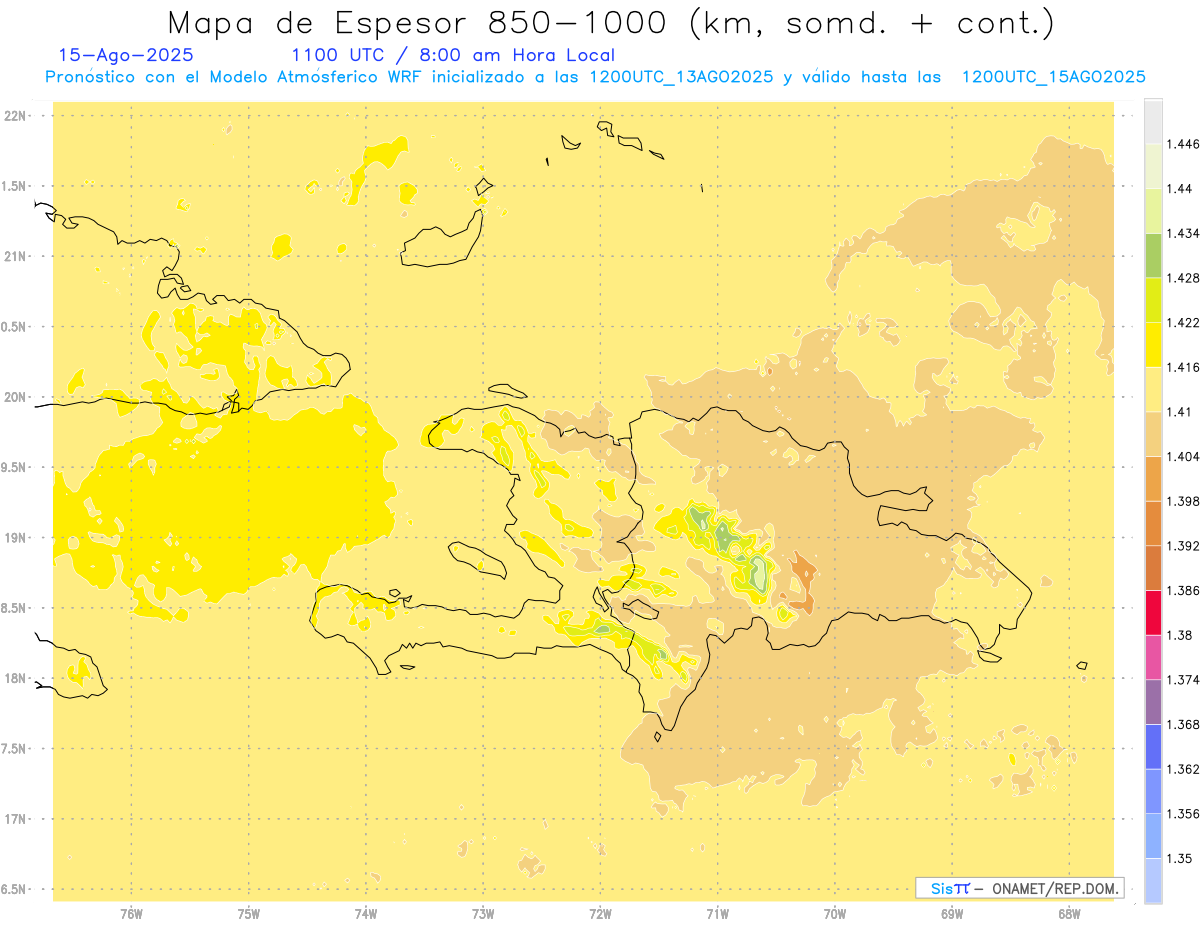Screen dimensions: 1200x927
Task: Click the colorbar value '1.38'
Action: [x=1181, y=635]
